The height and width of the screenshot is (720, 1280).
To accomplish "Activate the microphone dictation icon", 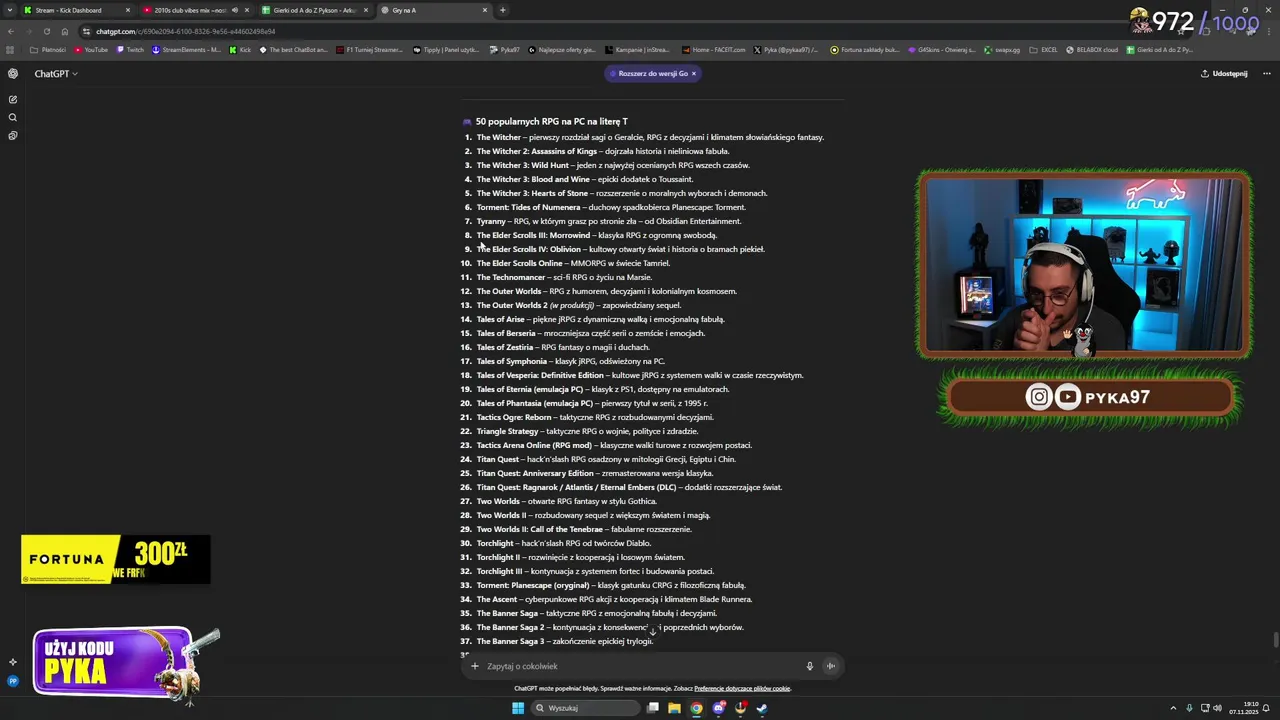I will click(810, 666).
